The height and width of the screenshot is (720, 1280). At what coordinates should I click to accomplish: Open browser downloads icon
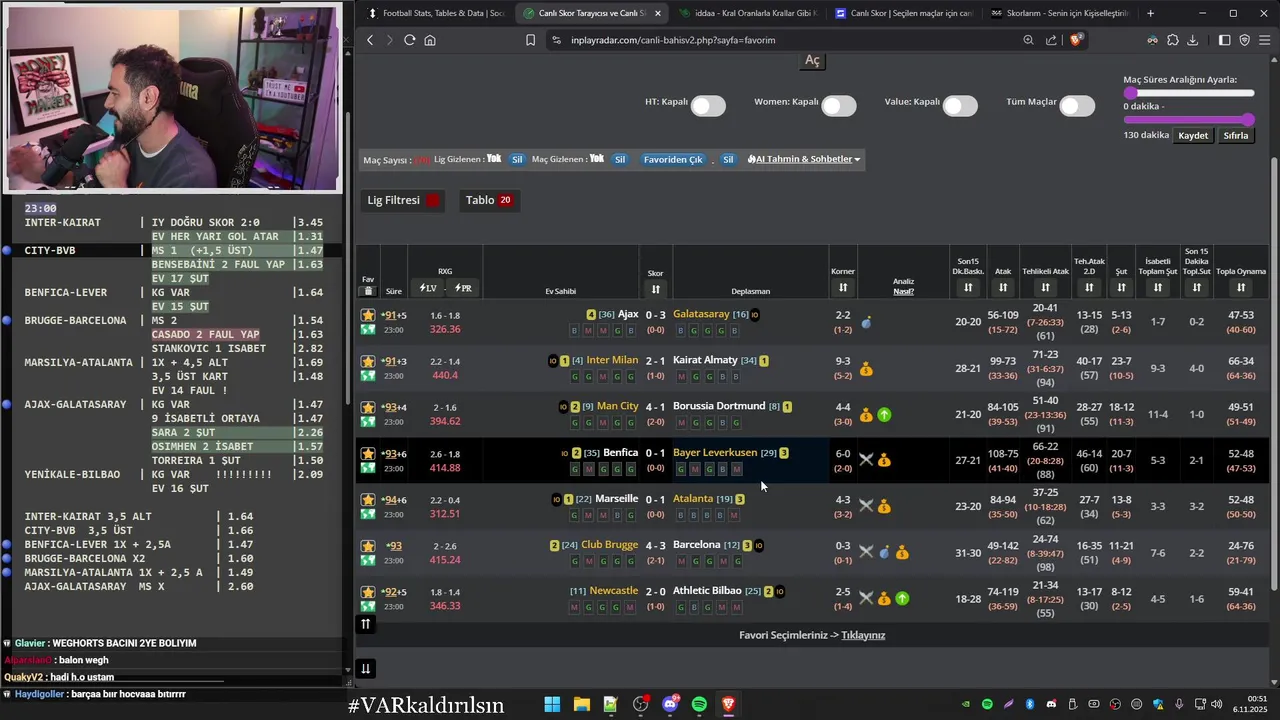click(1193, 40)
